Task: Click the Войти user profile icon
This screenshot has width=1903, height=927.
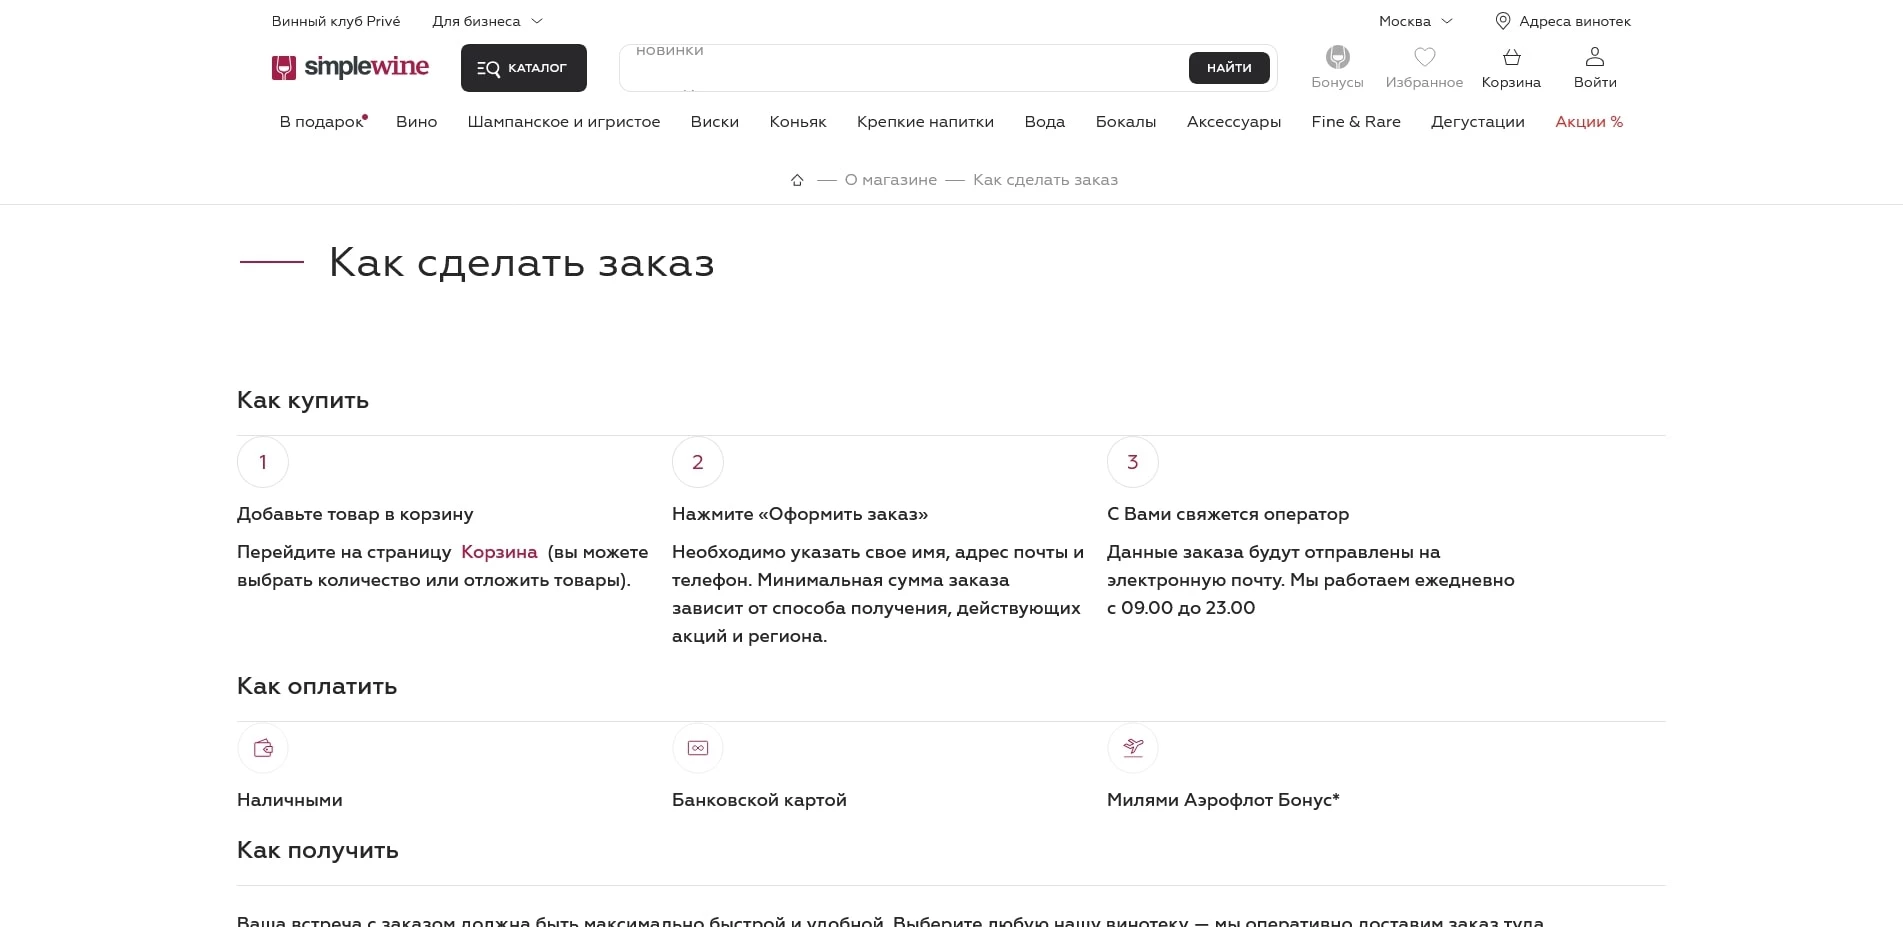Action: tap(1595, 58)
